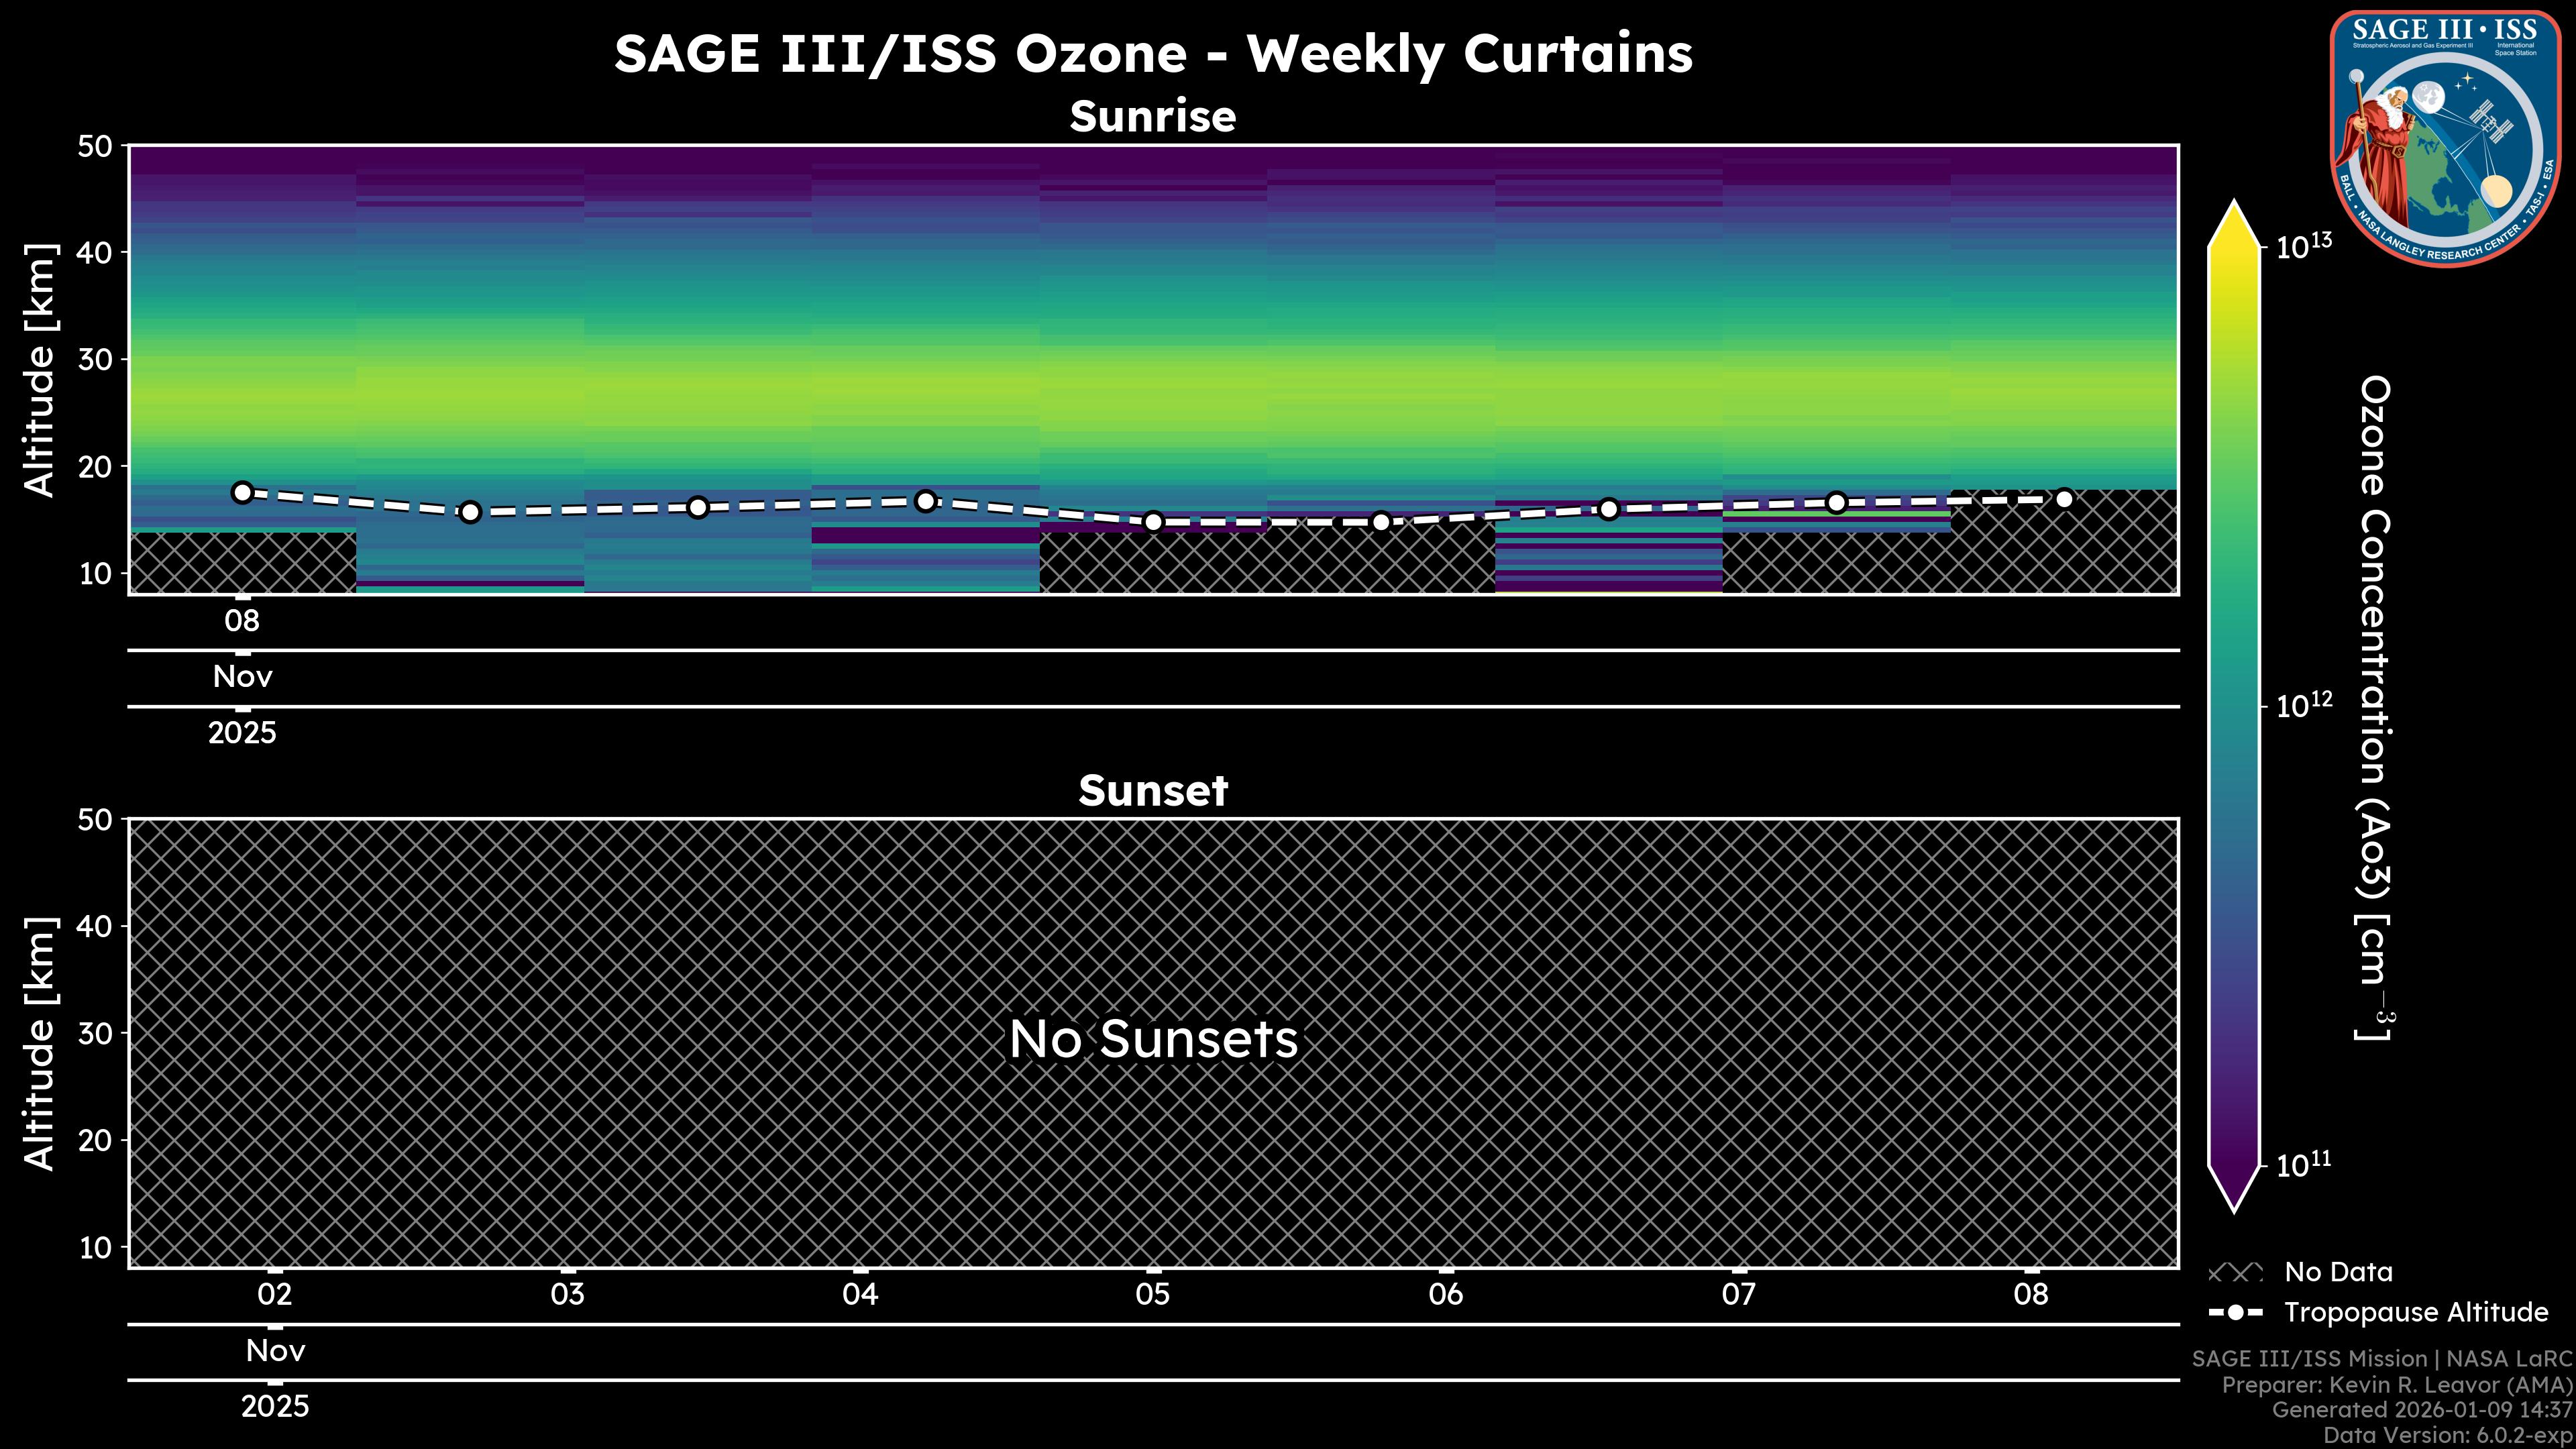Screen dimensions: 2576x1449
Task: Click the main title SAGE III/ISS Ozone
Action: coord(1153,54)
